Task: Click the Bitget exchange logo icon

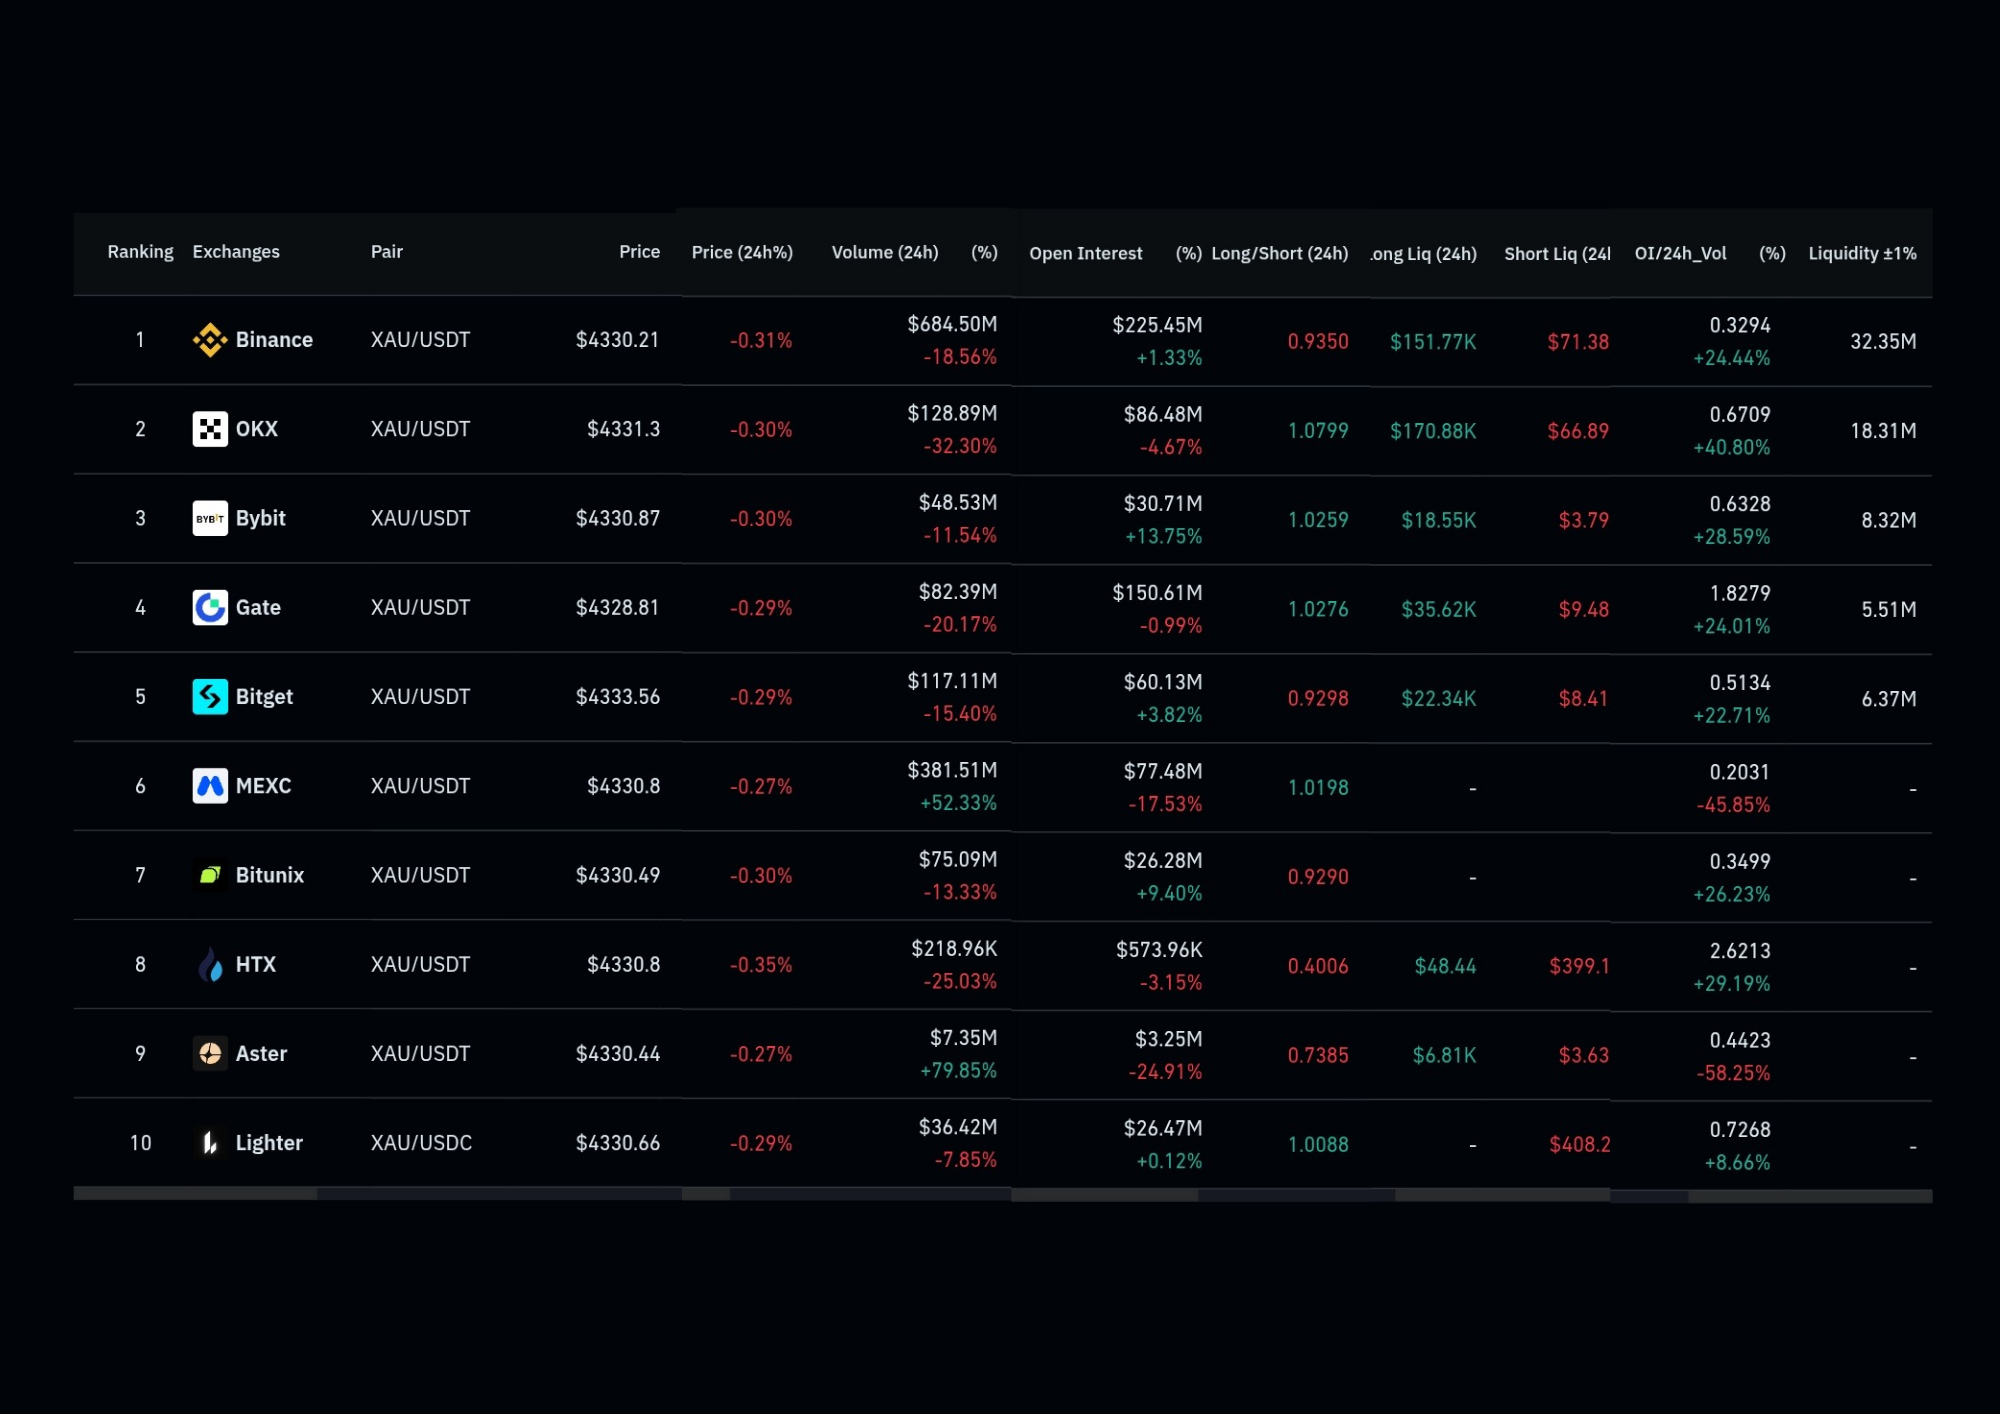Action: [210, 696]
